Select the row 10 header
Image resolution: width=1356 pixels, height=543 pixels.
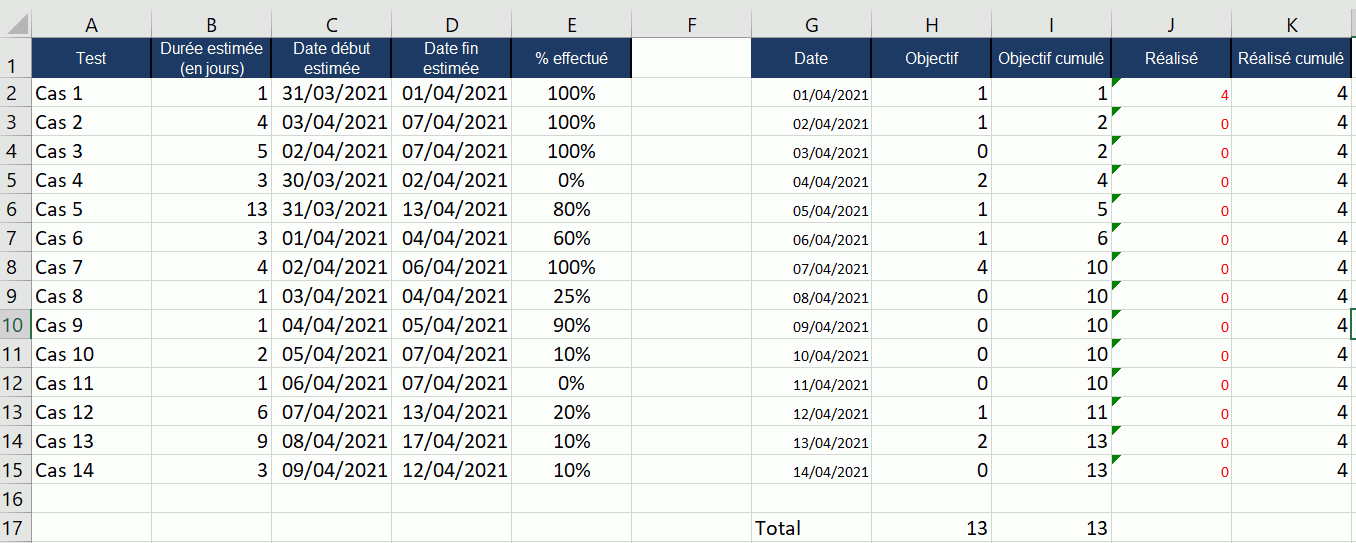tap(15, 325)
